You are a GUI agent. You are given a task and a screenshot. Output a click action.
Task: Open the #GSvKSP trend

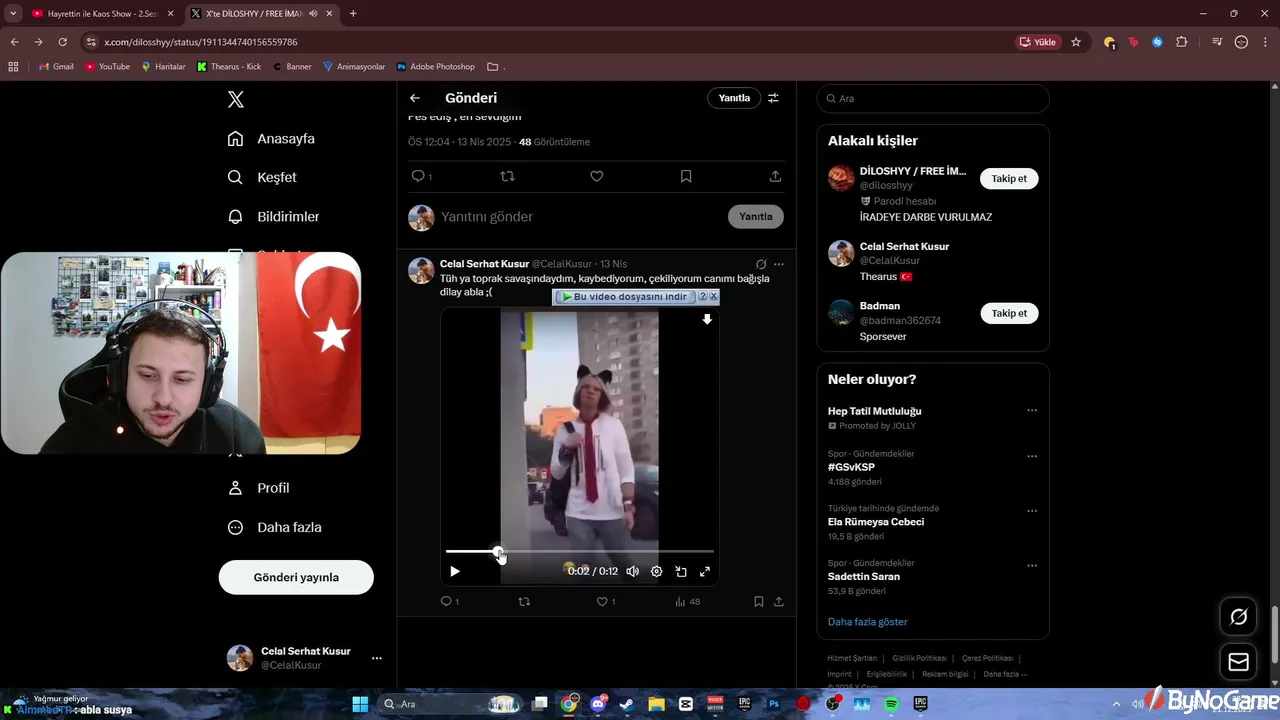pyautogui.click(x=851, y=467)
